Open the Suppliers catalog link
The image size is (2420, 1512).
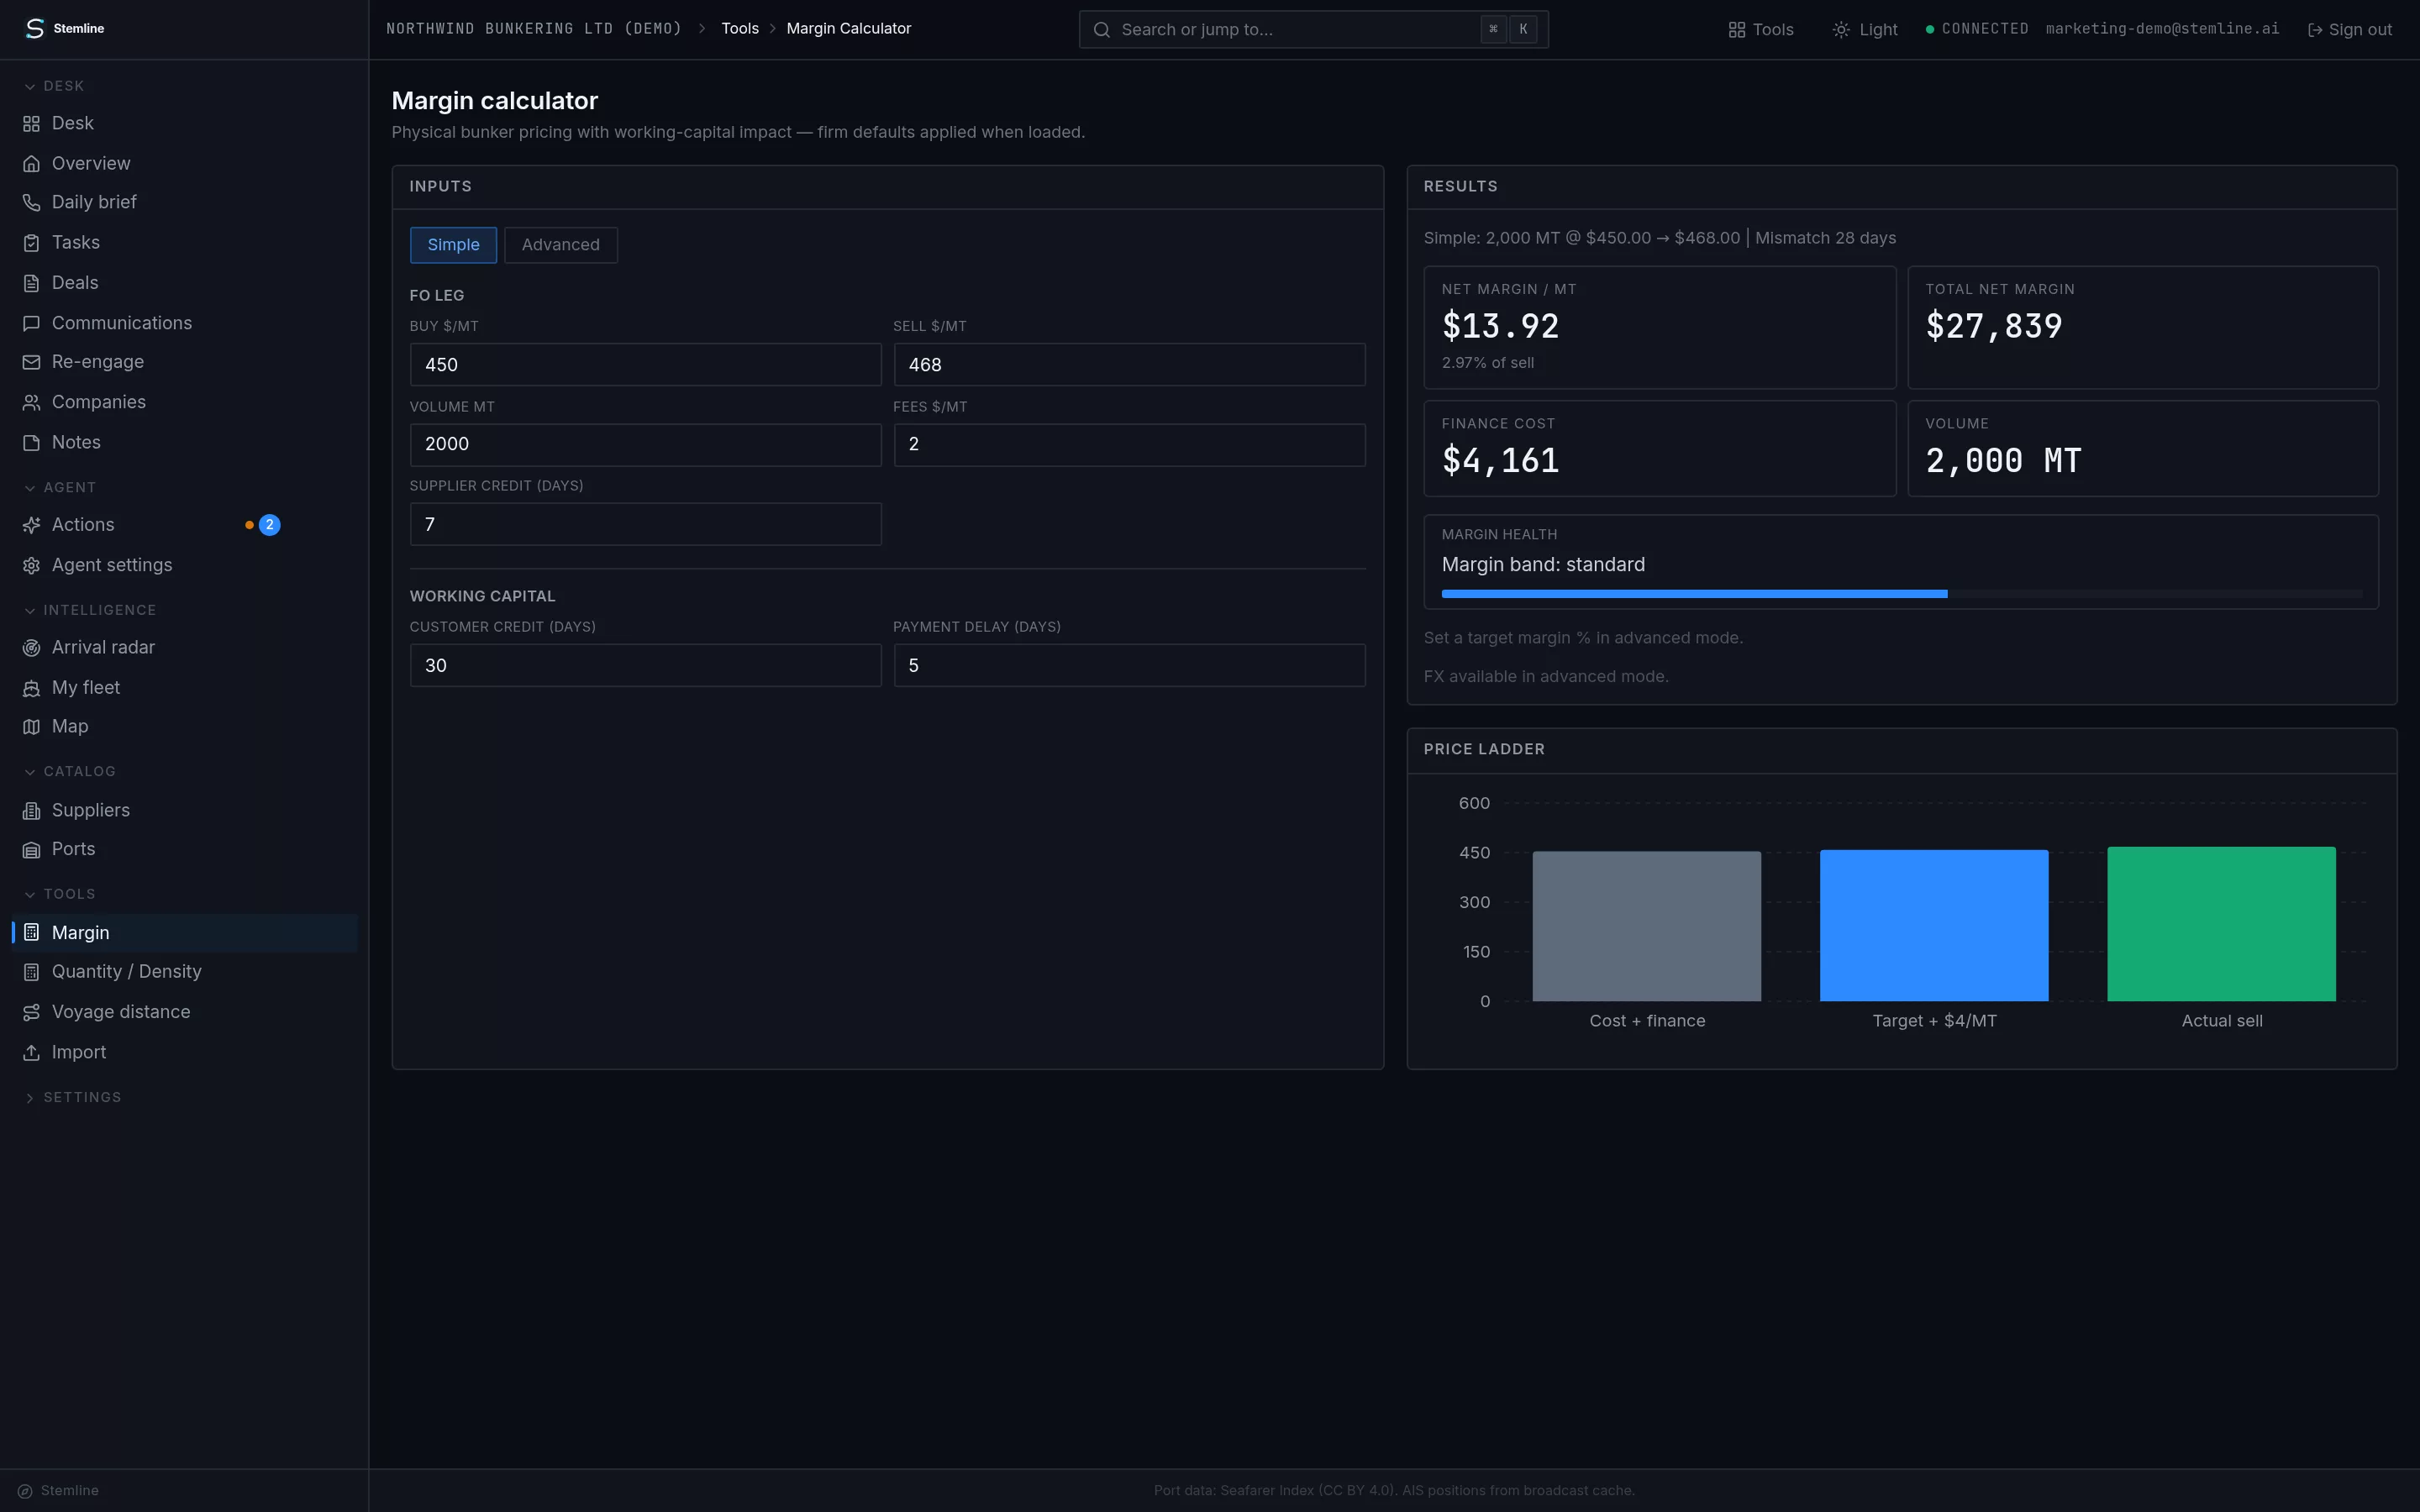pyautogui.click(x=91, y=810)
